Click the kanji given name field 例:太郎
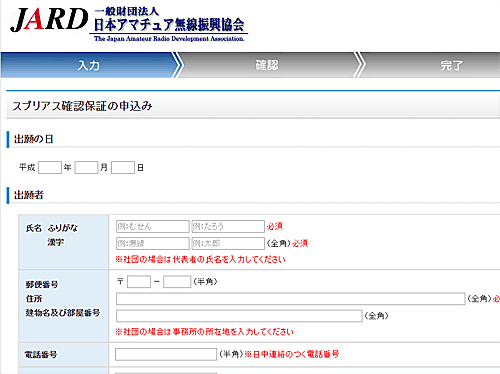This screenshot has height=374, width=500. 228,243
